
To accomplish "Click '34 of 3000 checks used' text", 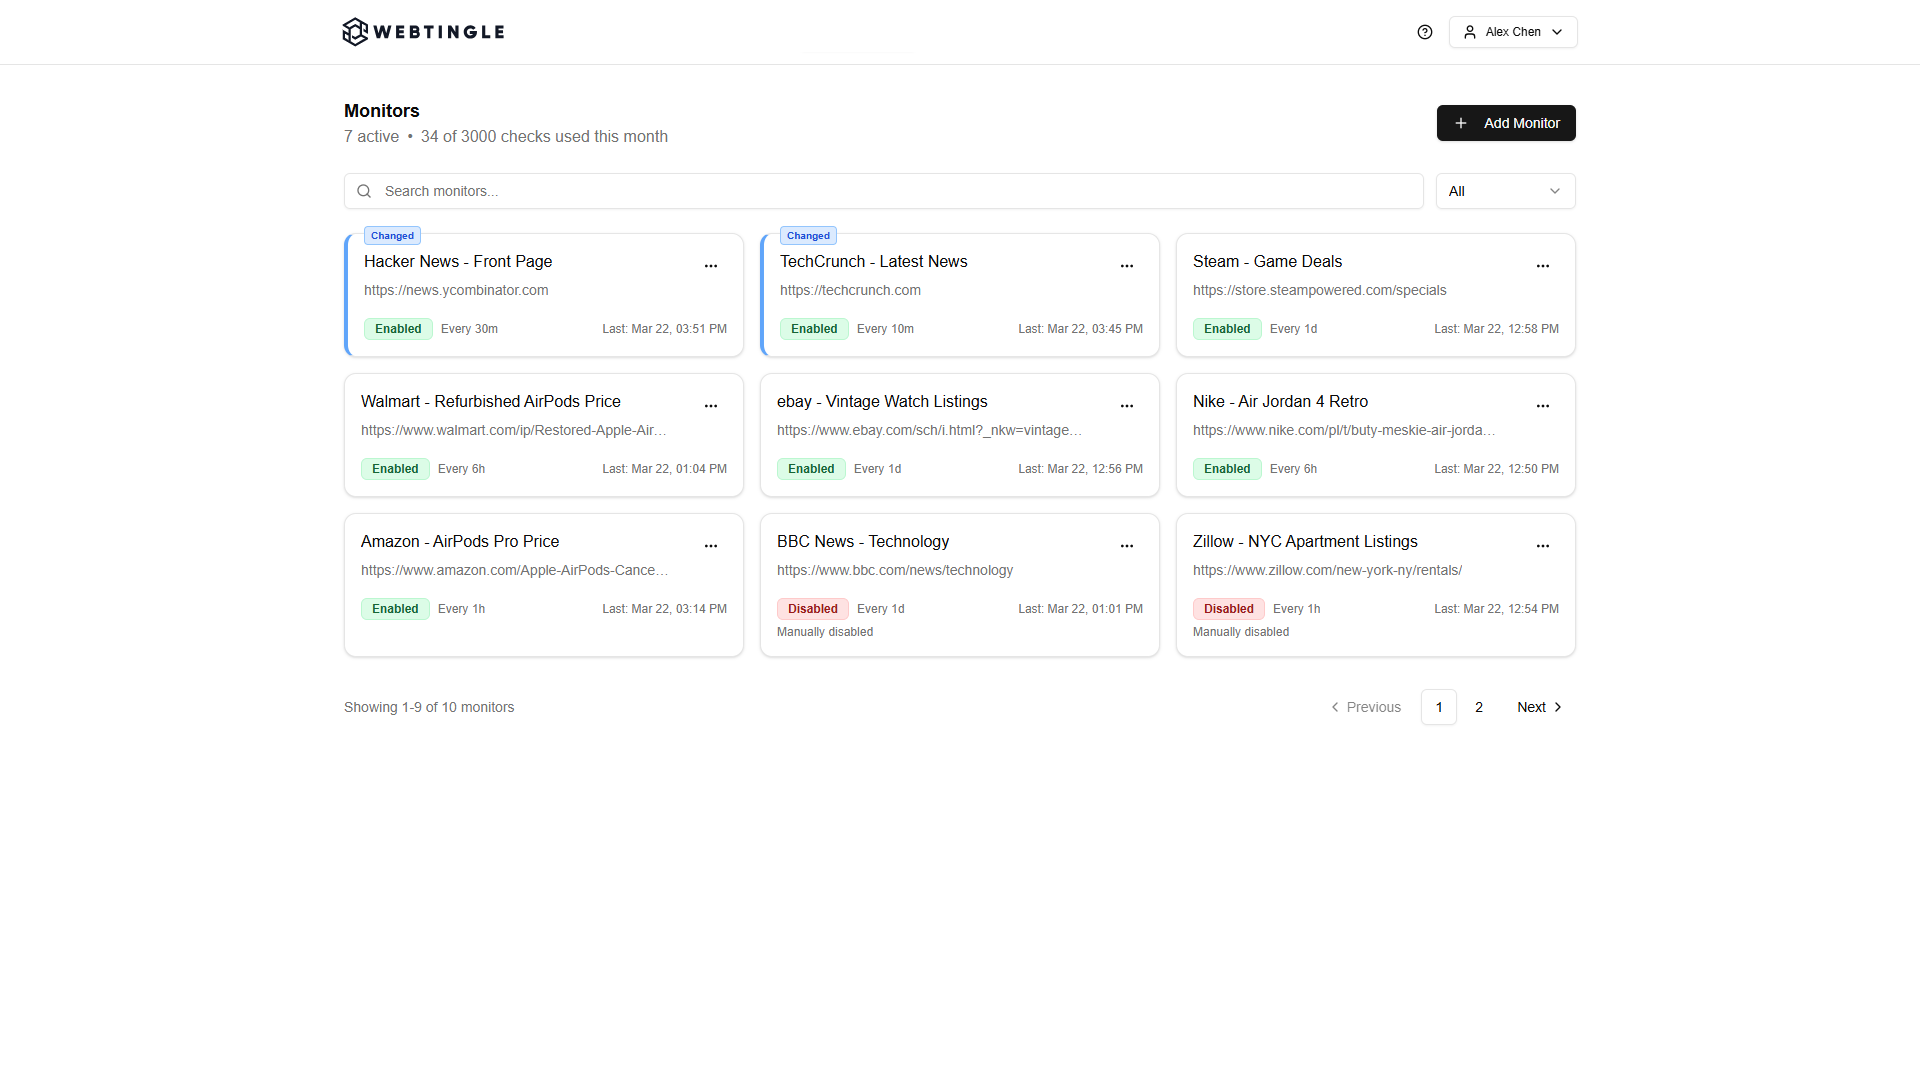I will 544,137.
